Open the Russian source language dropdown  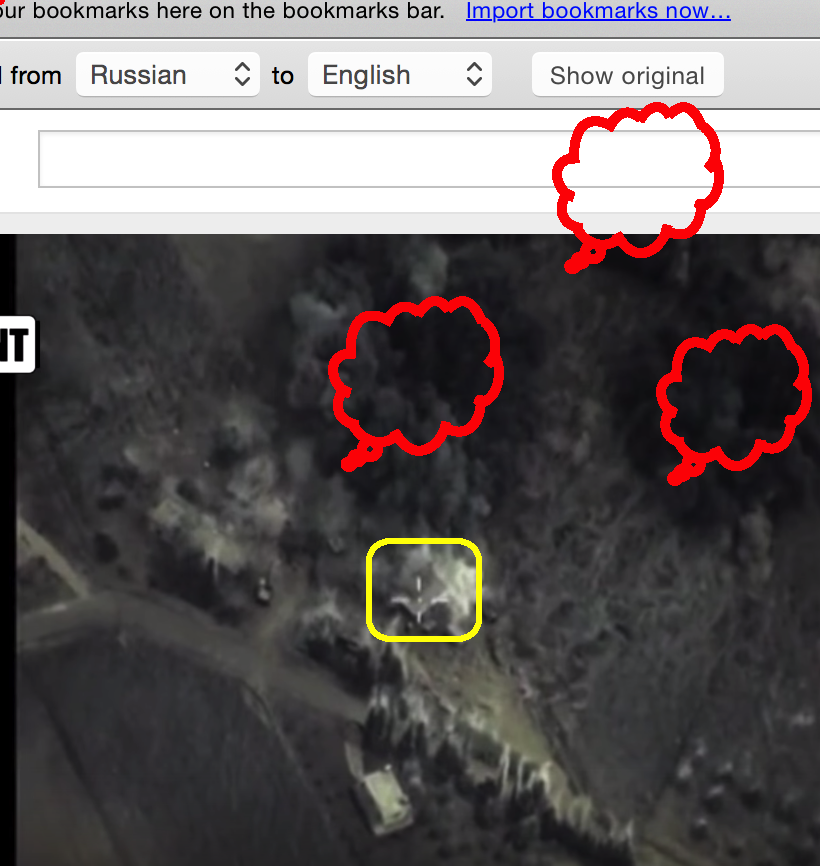(168, 75)
